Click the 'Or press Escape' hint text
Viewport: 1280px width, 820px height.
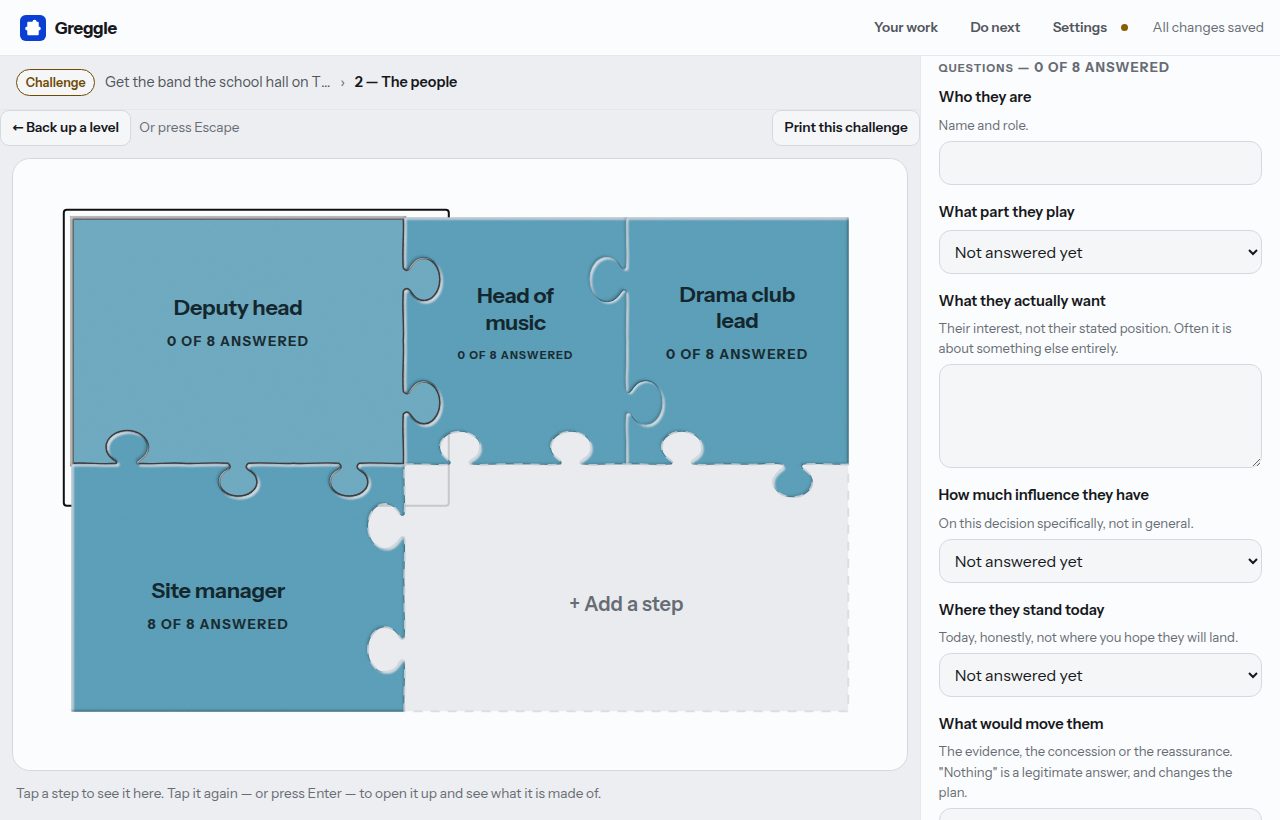pos(189,127)
